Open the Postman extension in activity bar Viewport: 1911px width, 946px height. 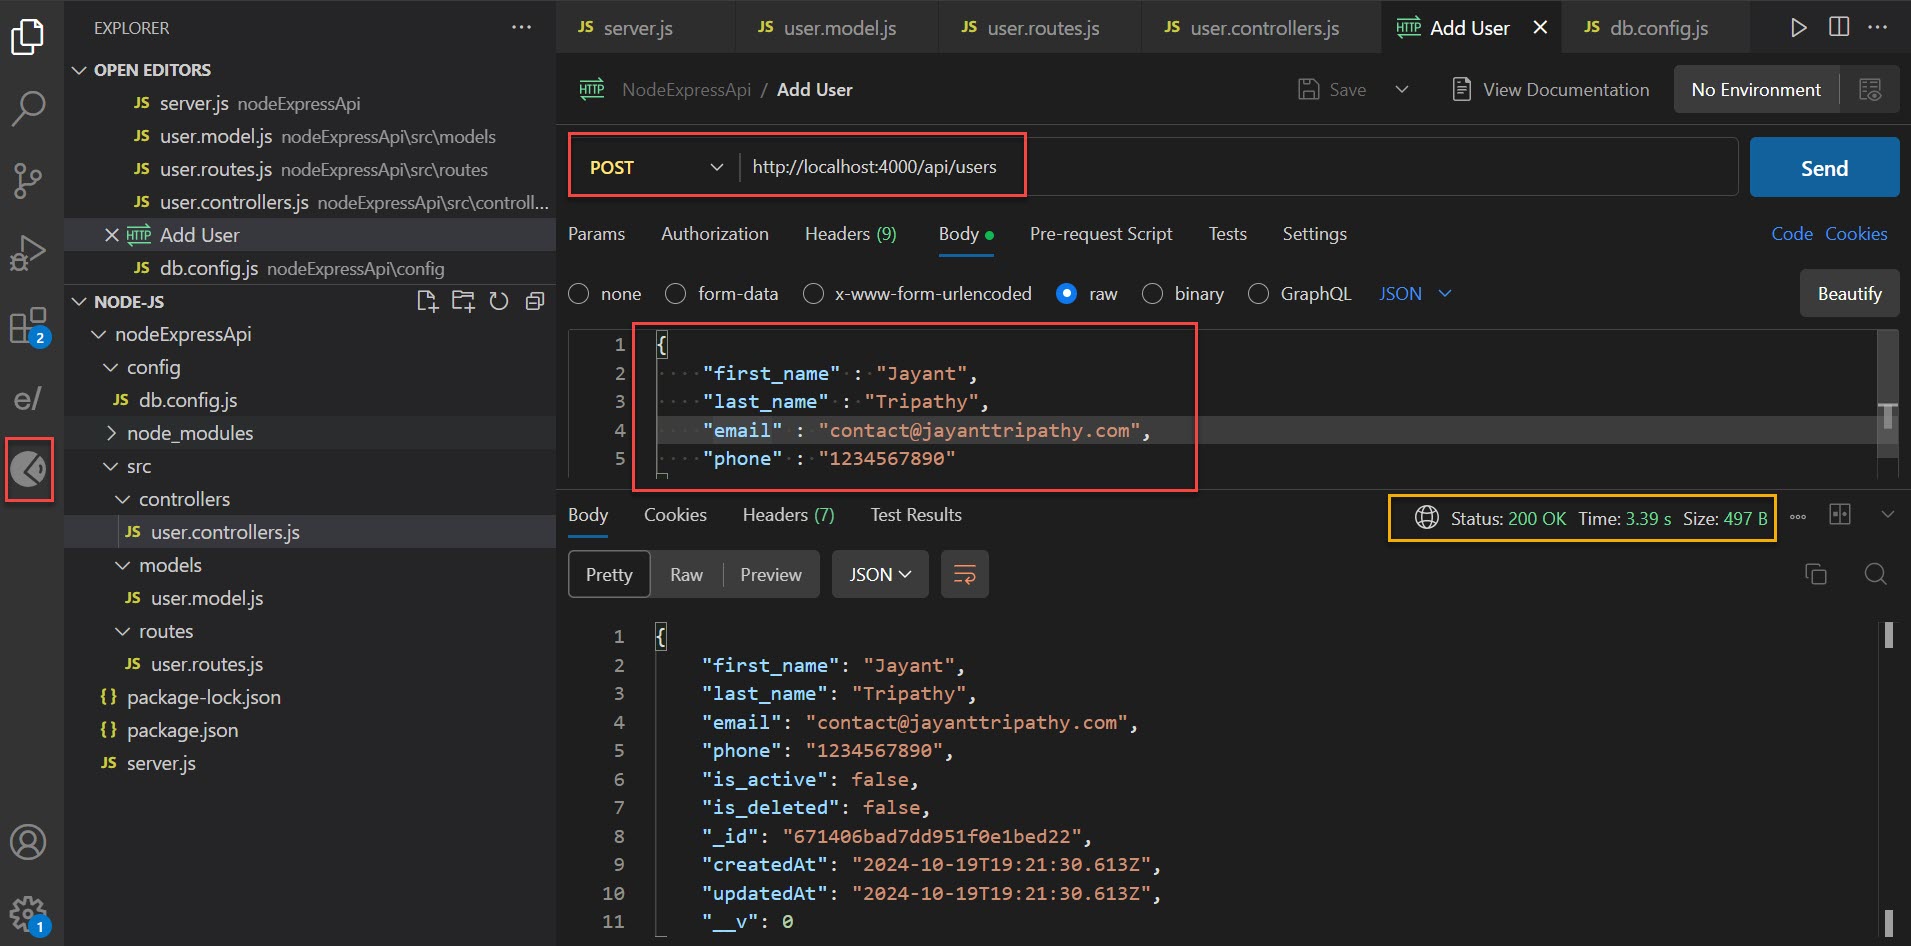pos(29,469)
